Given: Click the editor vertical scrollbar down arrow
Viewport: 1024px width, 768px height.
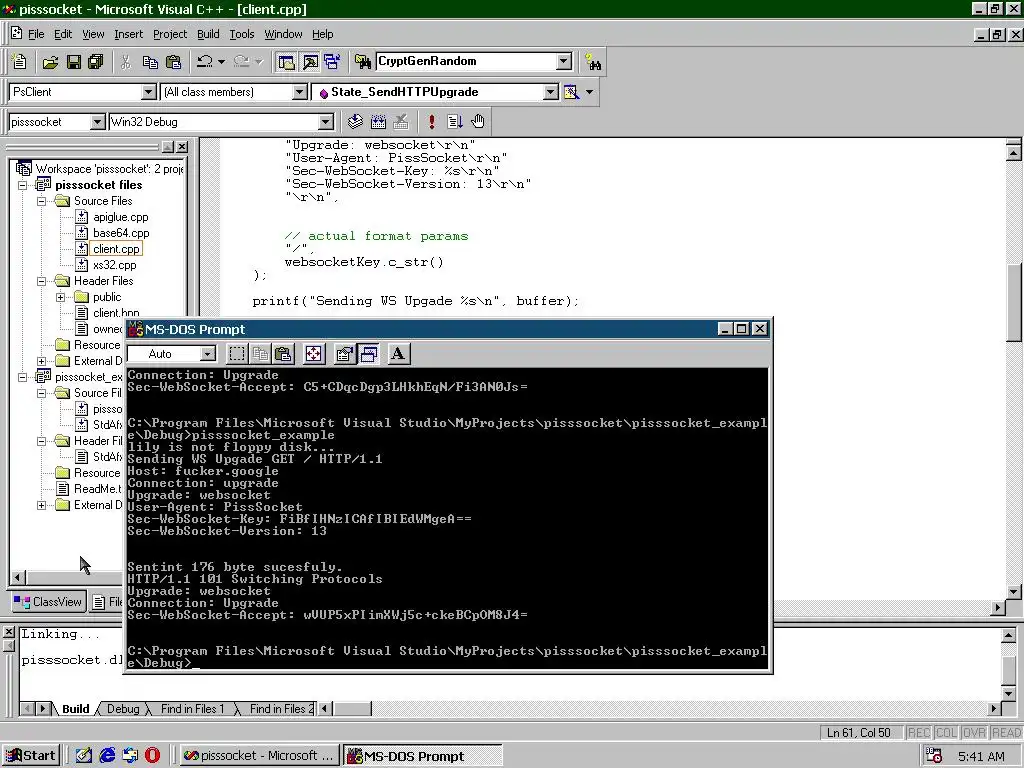Looking at the screenshot, I should 1014,593.
